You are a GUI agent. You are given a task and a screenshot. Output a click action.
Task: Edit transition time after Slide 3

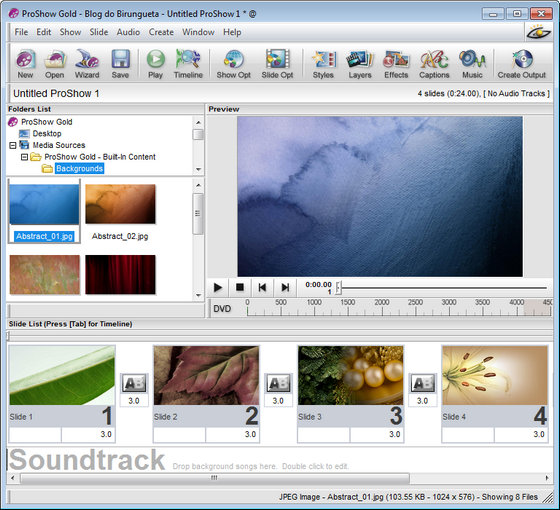[423, 401]
